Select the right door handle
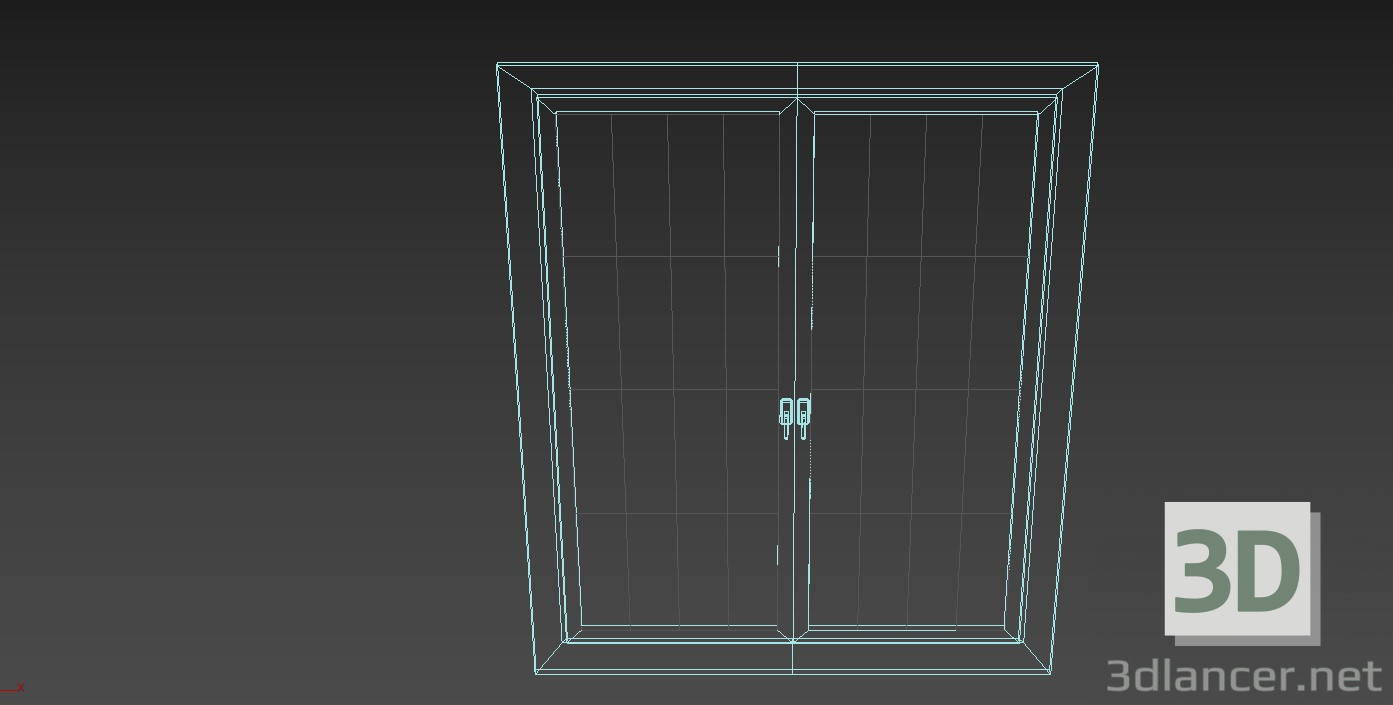Screen dimensions: 1393x705 [803, 412]
